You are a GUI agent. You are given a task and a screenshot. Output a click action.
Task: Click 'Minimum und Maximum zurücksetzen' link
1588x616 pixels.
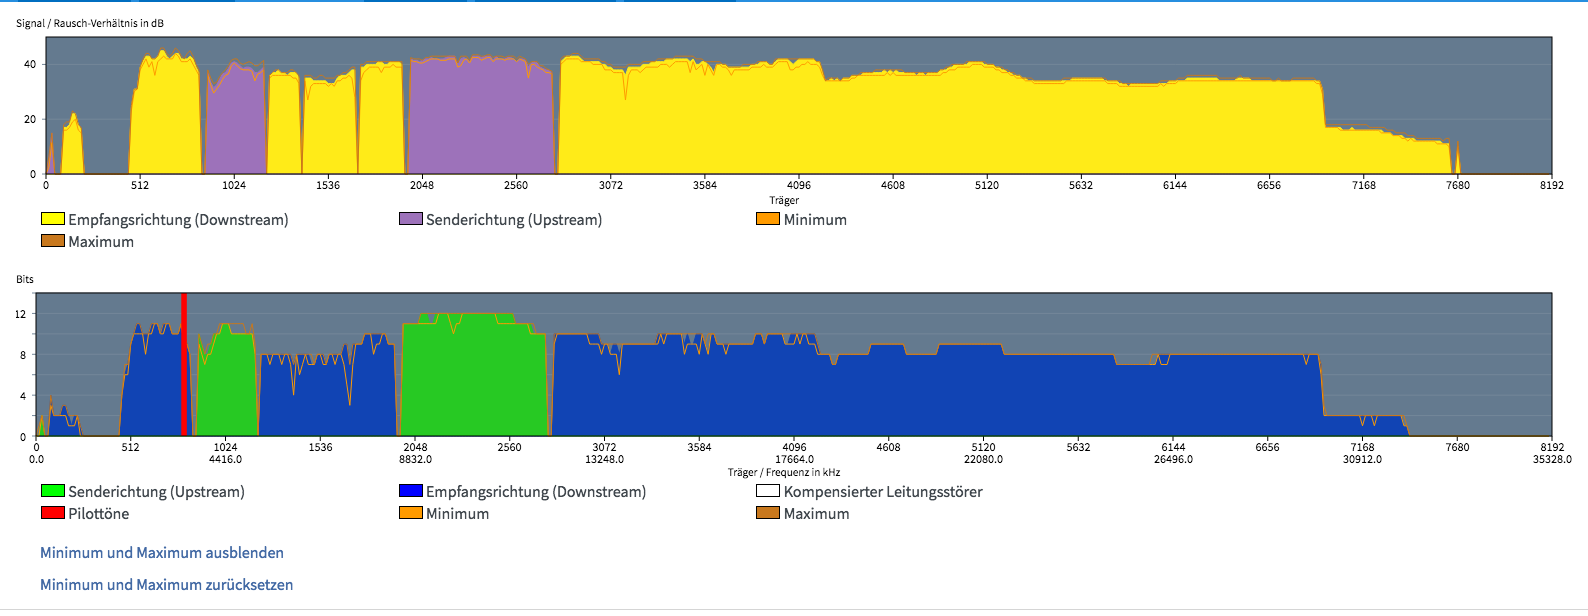167,585
